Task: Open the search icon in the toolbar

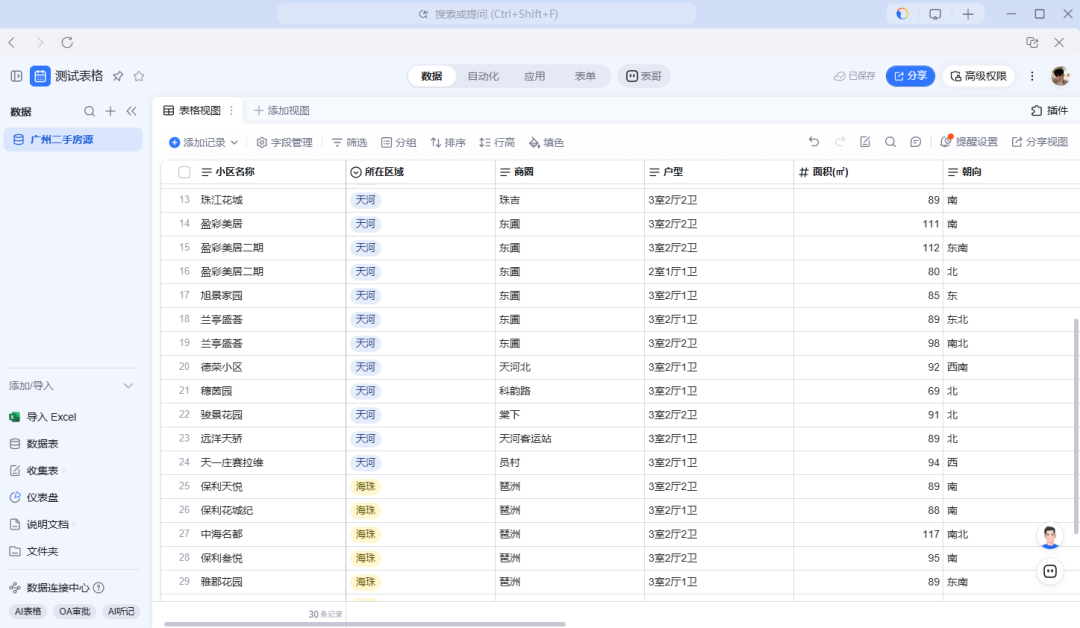Action: click(x=890, y=141)
